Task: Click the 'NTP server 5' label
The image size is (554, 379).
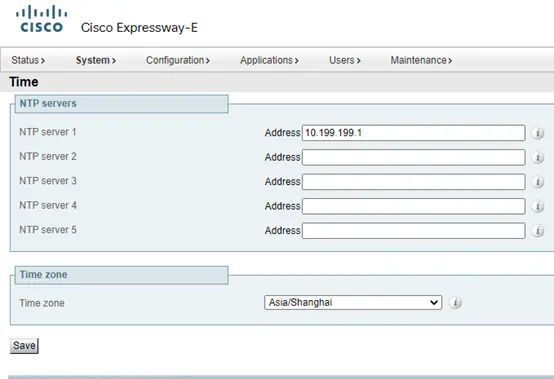Action: (x=48, y=230)
